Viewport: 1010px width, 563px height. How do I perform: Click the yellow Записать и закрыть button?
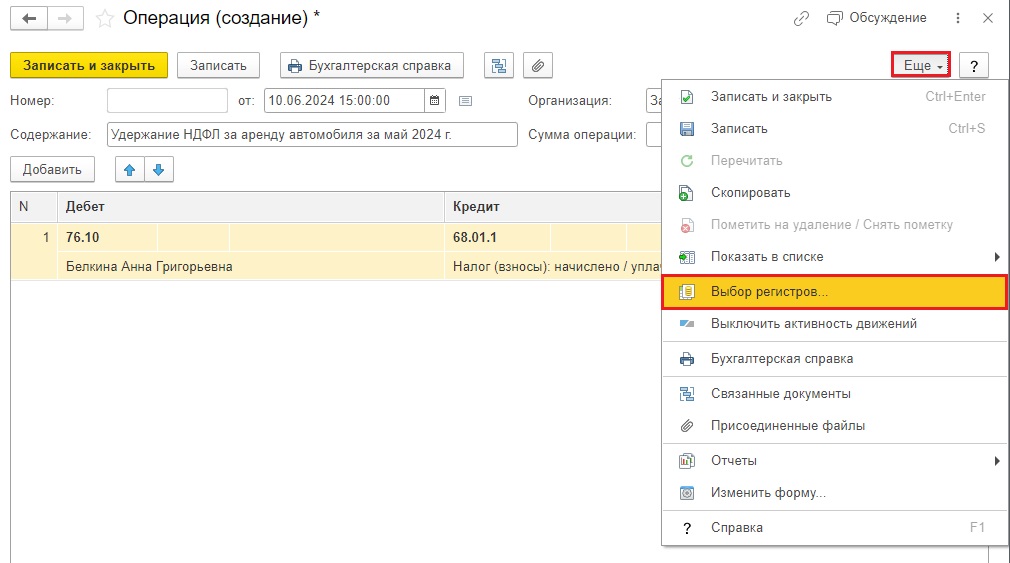89,66
